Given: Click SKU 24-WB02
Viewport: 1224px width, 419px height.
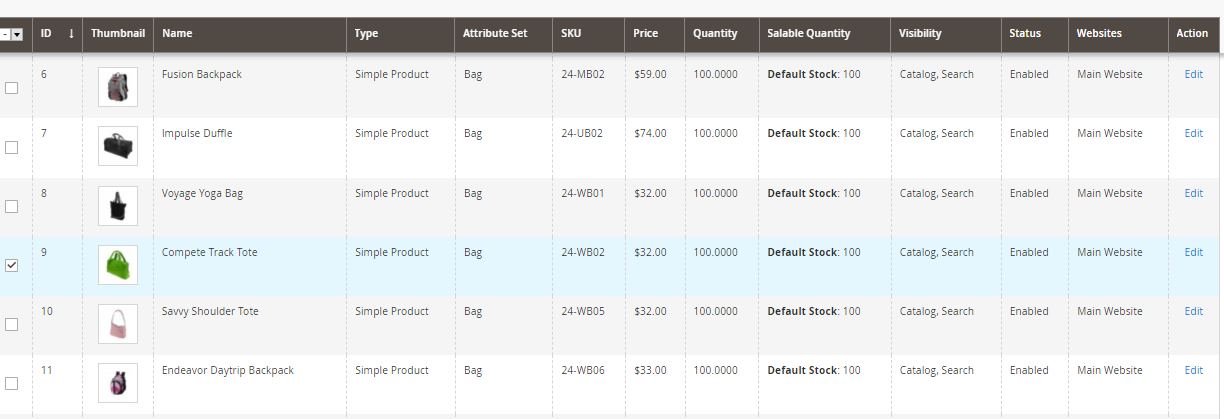Looking at the screenshot, I should [x=583, y=252].
